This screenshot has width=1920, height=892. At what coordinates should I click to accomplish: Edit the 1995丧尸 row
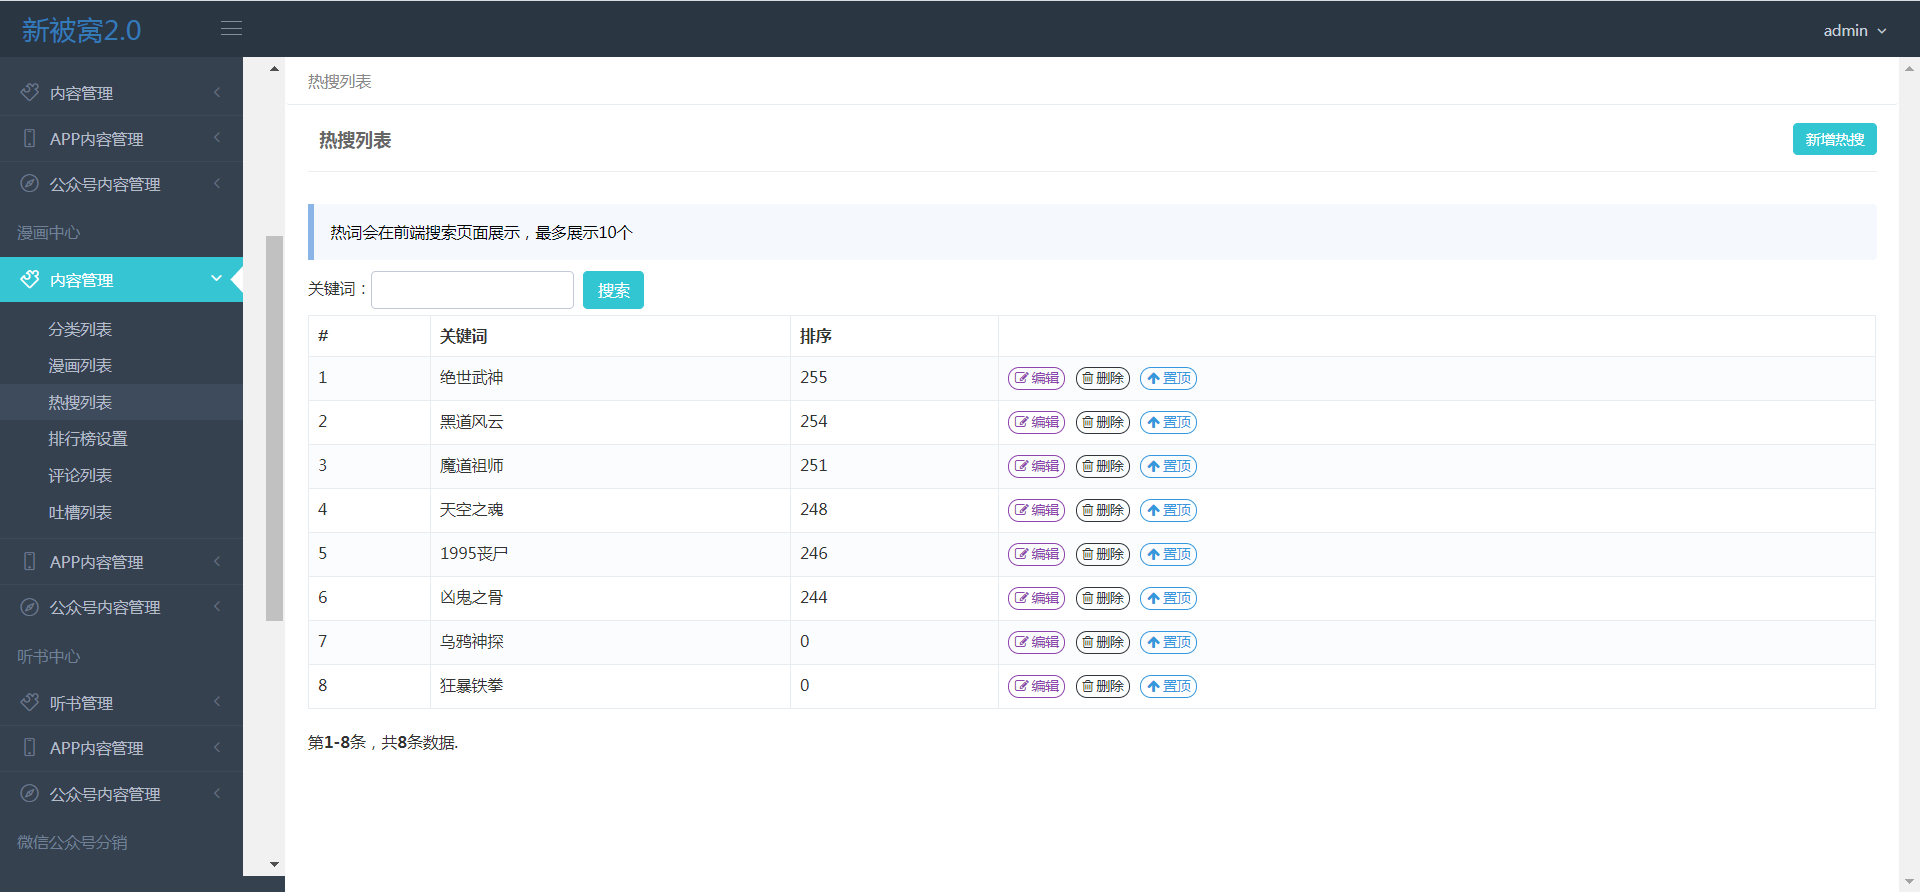(x=1036, y=554)
